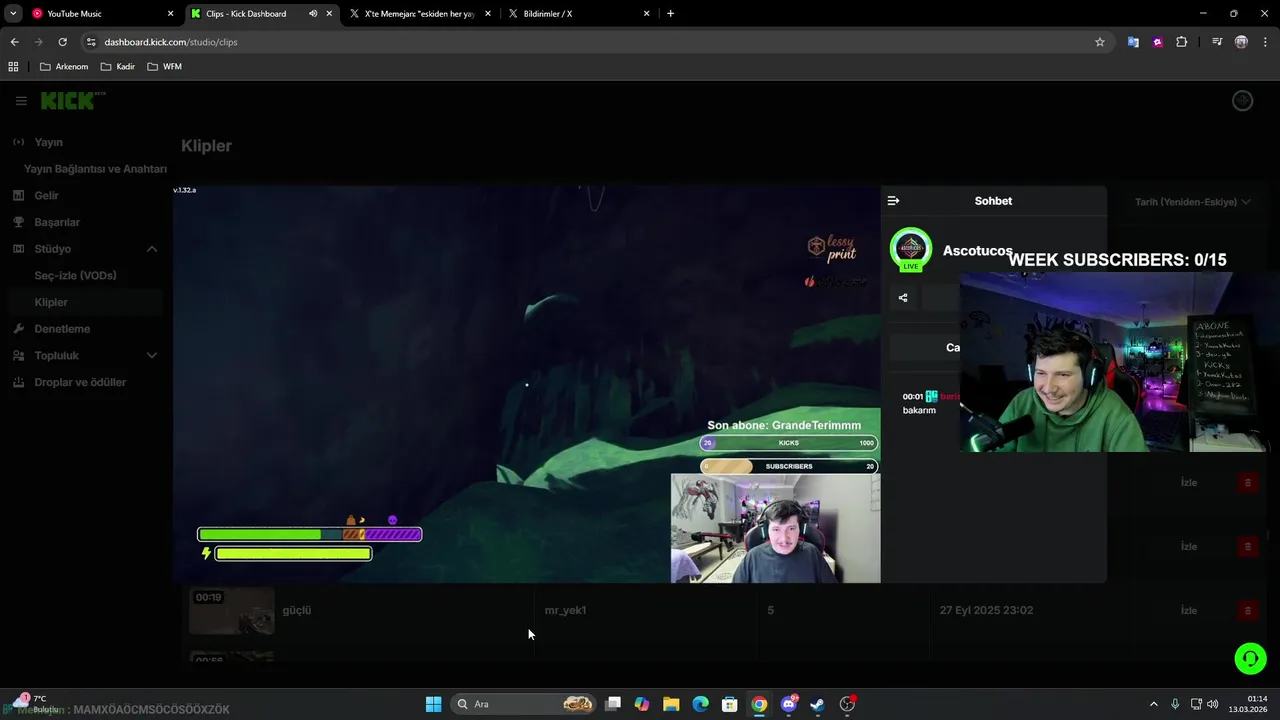Image resolution: width=1280 pixels, height=720 pixels.
Task: Click the share icon under Ascotucos
Action: 903,298
